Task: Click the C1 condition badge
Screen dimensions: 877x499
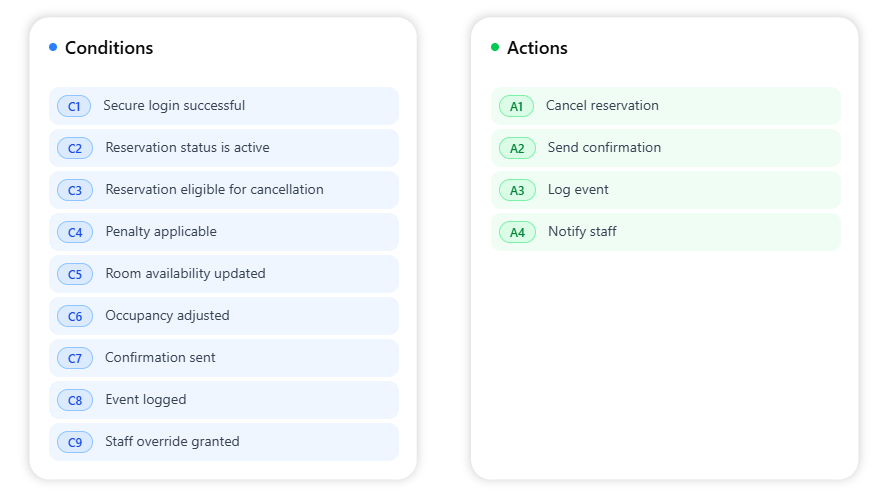Action: pyautogui.click(x=74, y=106)
